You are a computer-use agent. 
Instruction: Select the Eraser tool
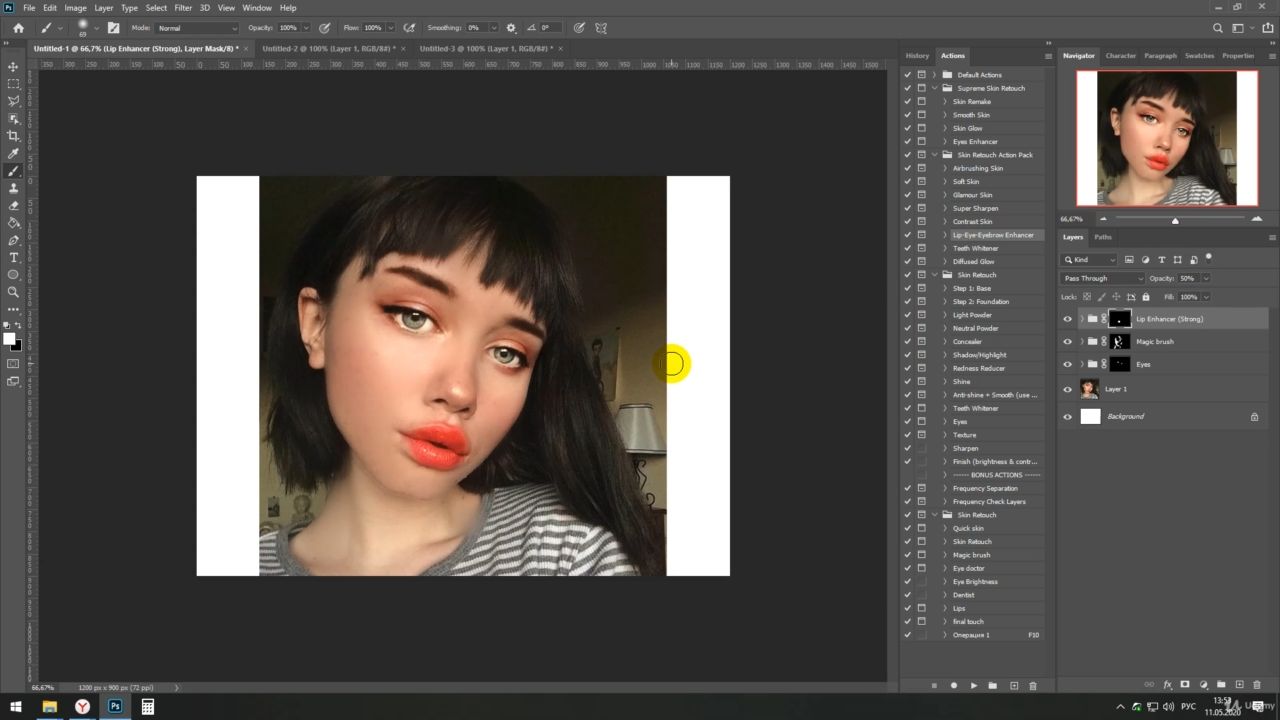[13, 206]
